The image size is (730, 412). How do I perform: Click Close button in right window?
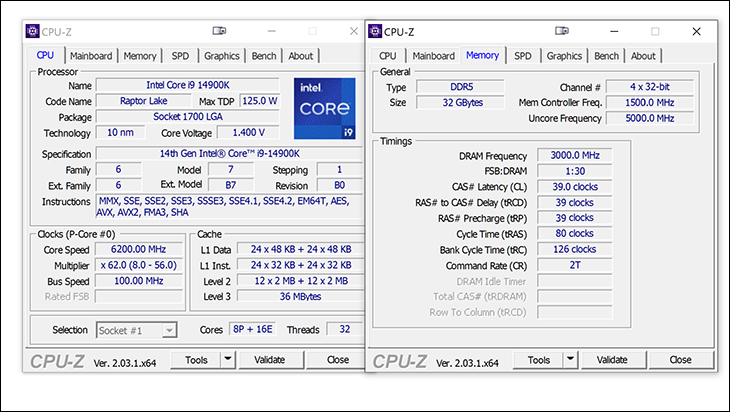(681, 360)
